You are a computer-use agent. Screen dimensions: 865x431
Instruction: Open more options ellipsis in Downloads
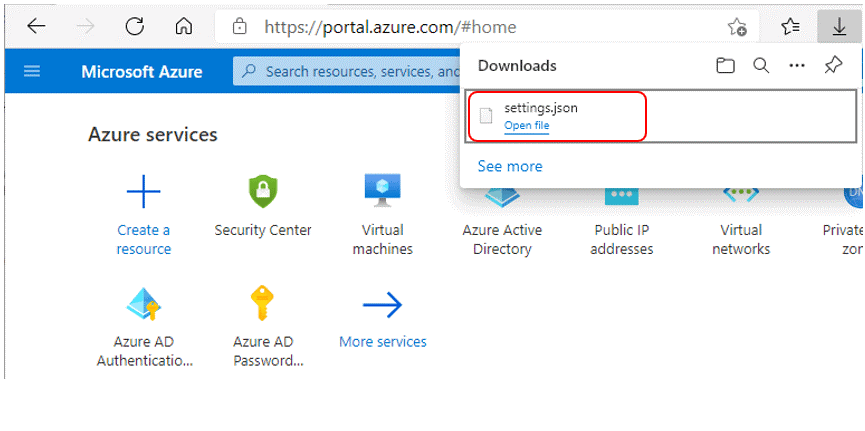797,66
